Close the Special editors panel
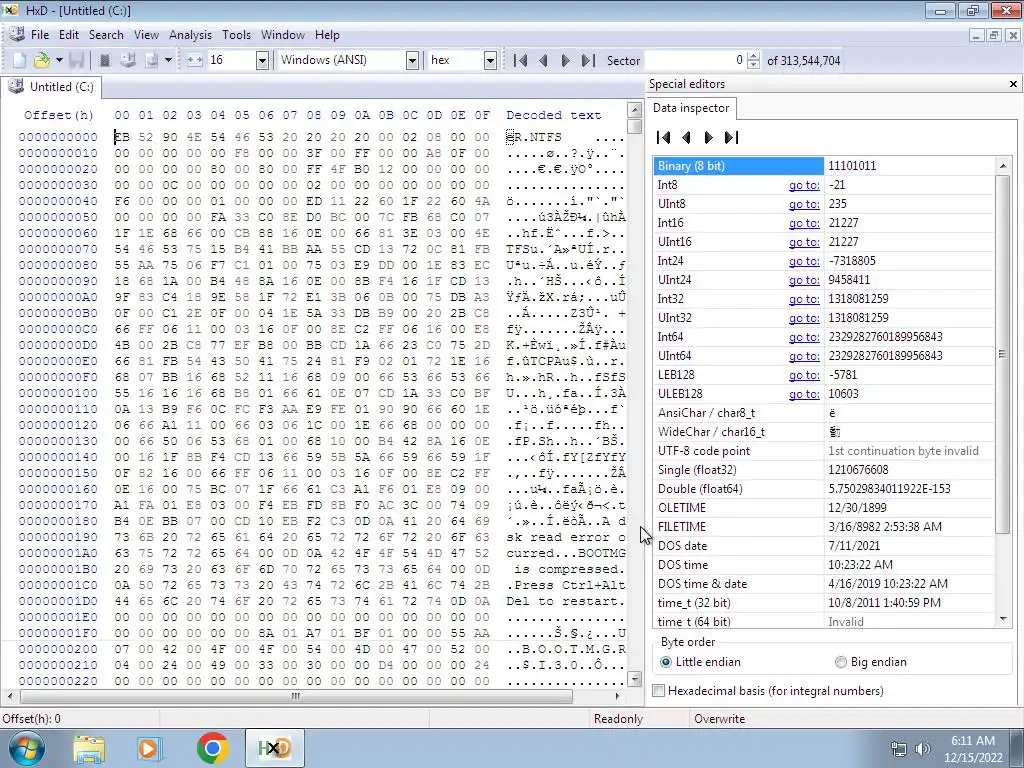The image size is (1024, 768). (x=1013, y=84)
